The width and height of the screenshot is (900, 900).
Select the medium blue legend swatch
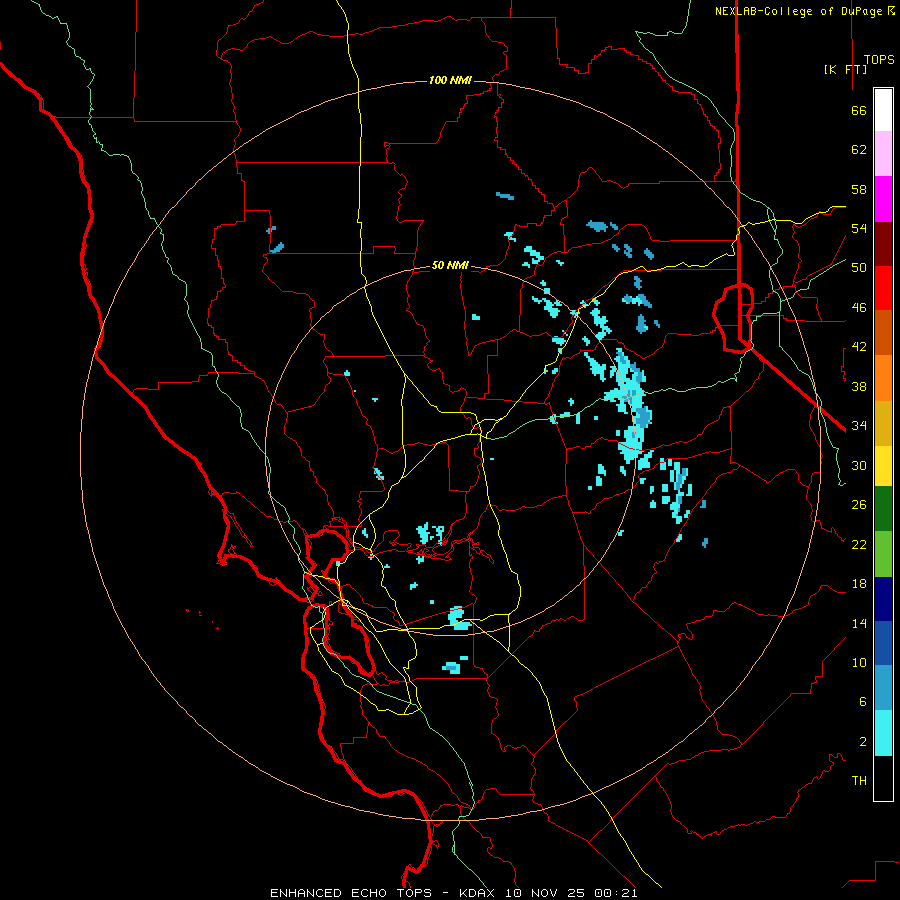[x=883, y=643]
